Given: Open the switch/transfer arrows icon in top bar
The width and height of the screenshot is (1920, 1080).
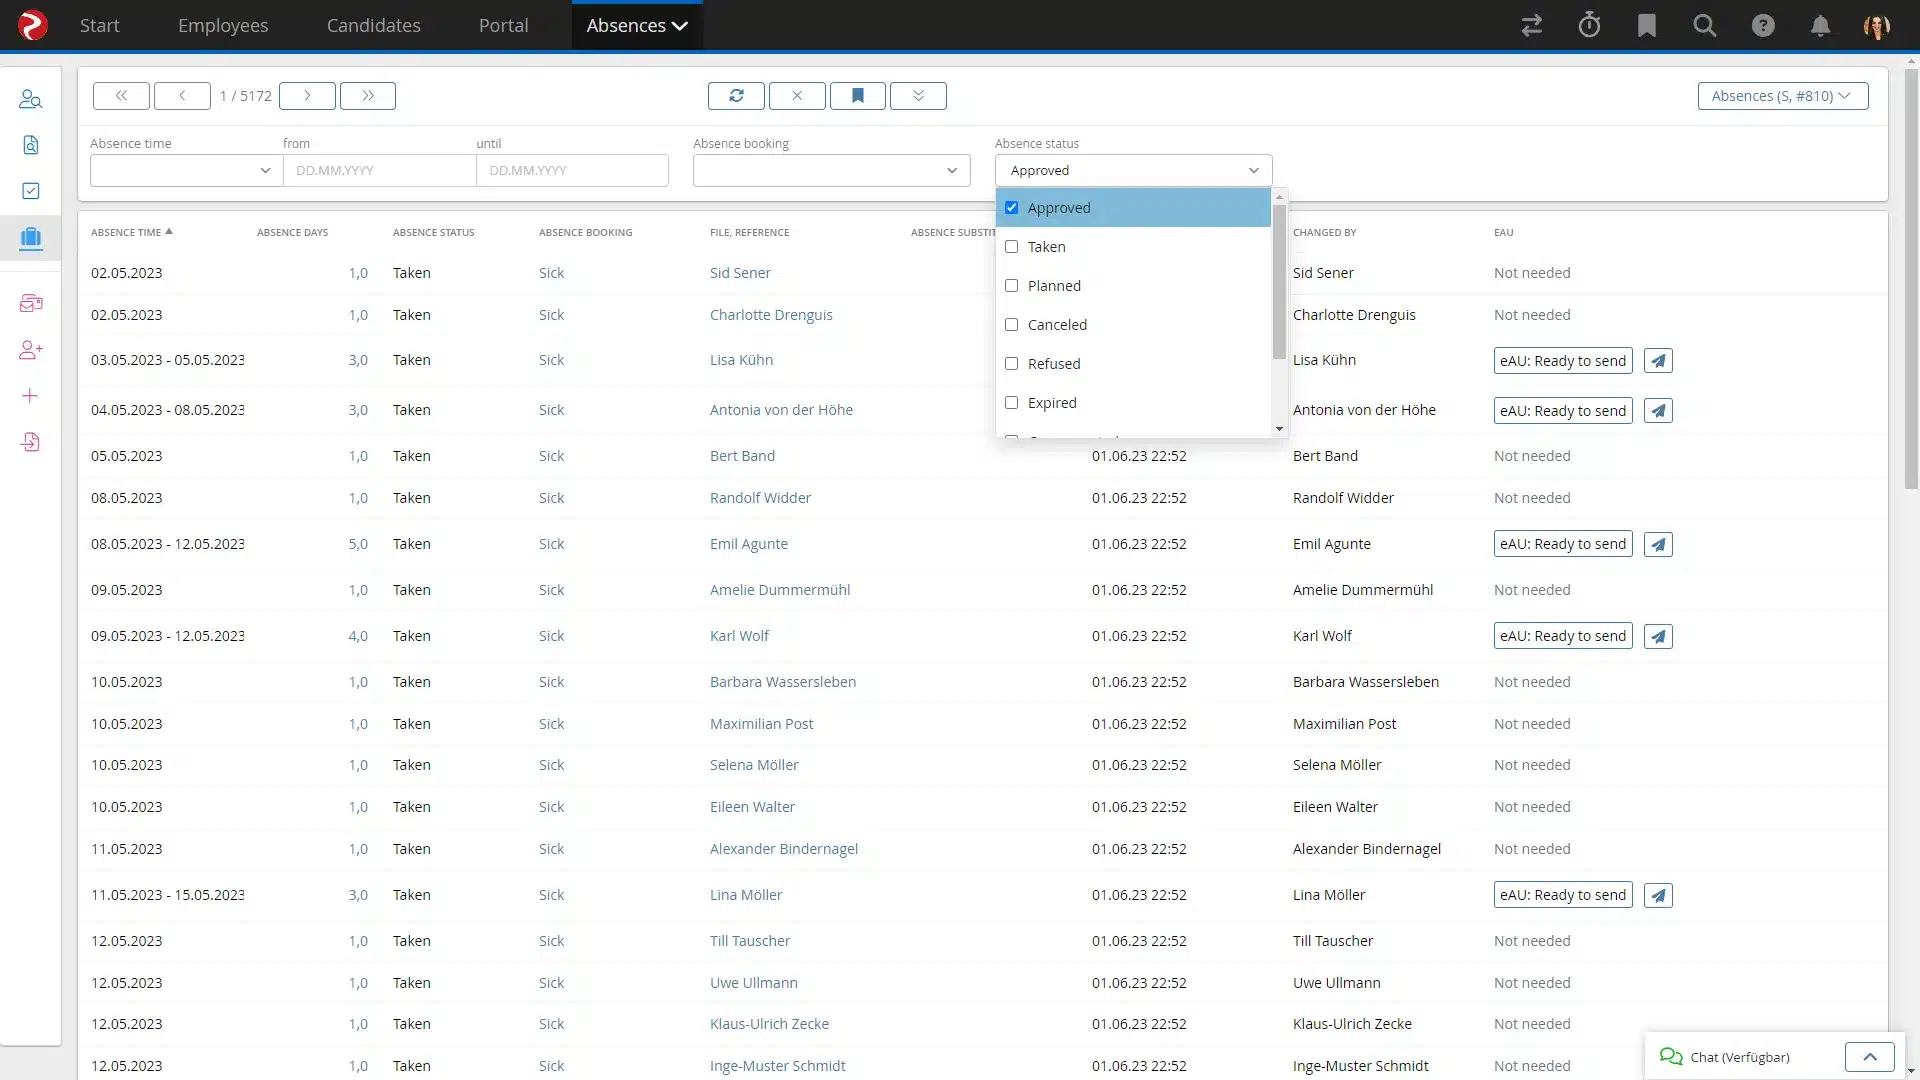Looking at the screenshot, I should click(x=1531, y=25).
